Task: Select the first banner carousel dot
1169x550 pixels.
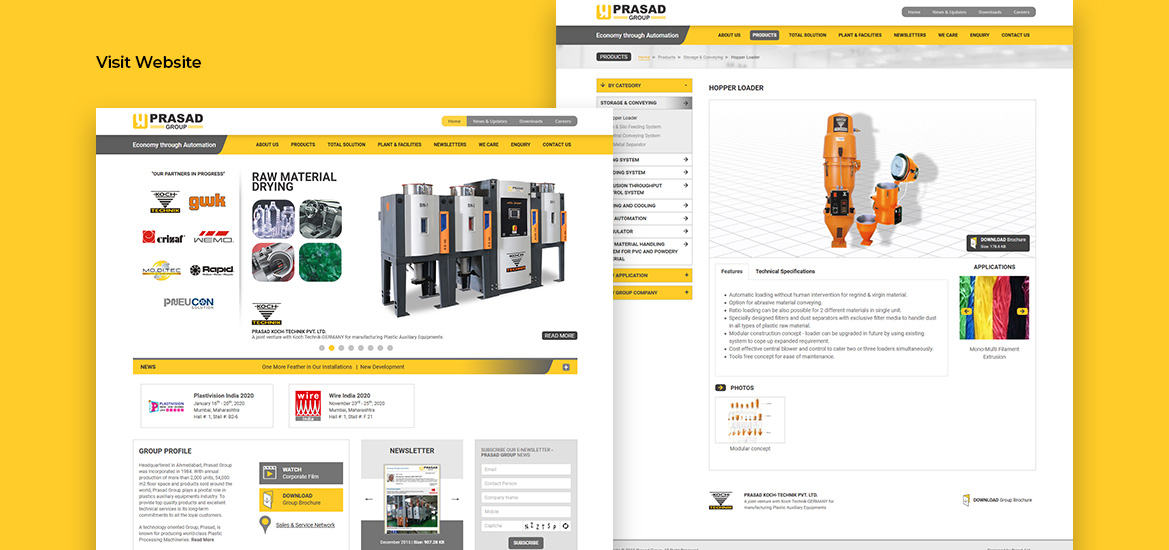Action: 322,348
